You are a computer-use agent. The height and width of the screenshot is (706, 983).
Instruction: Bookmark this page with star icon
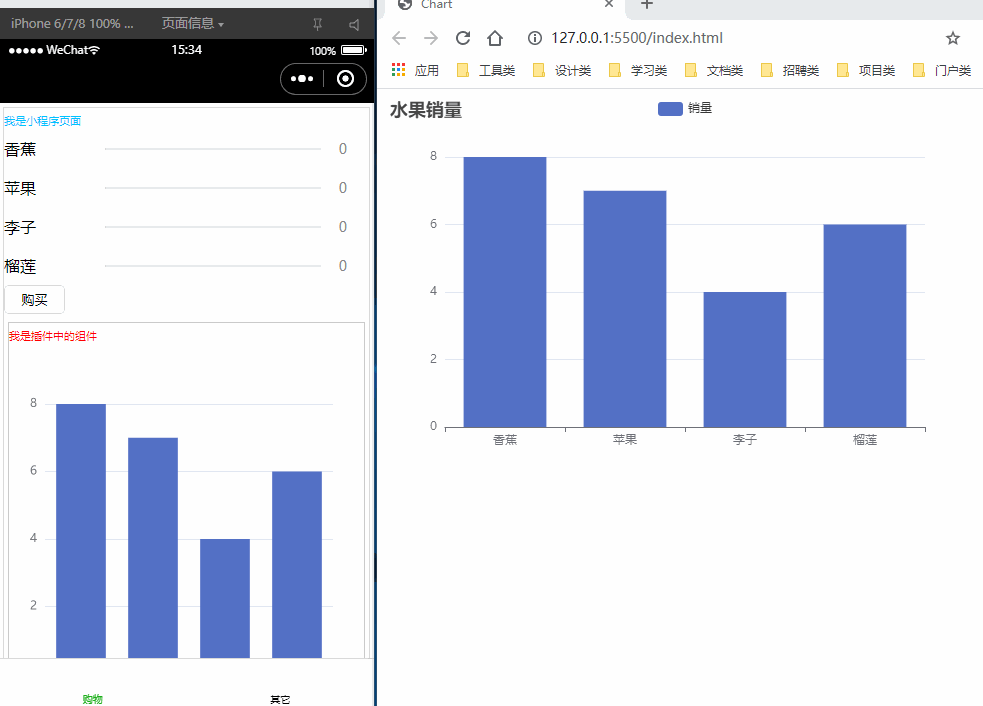pos(952,38)
